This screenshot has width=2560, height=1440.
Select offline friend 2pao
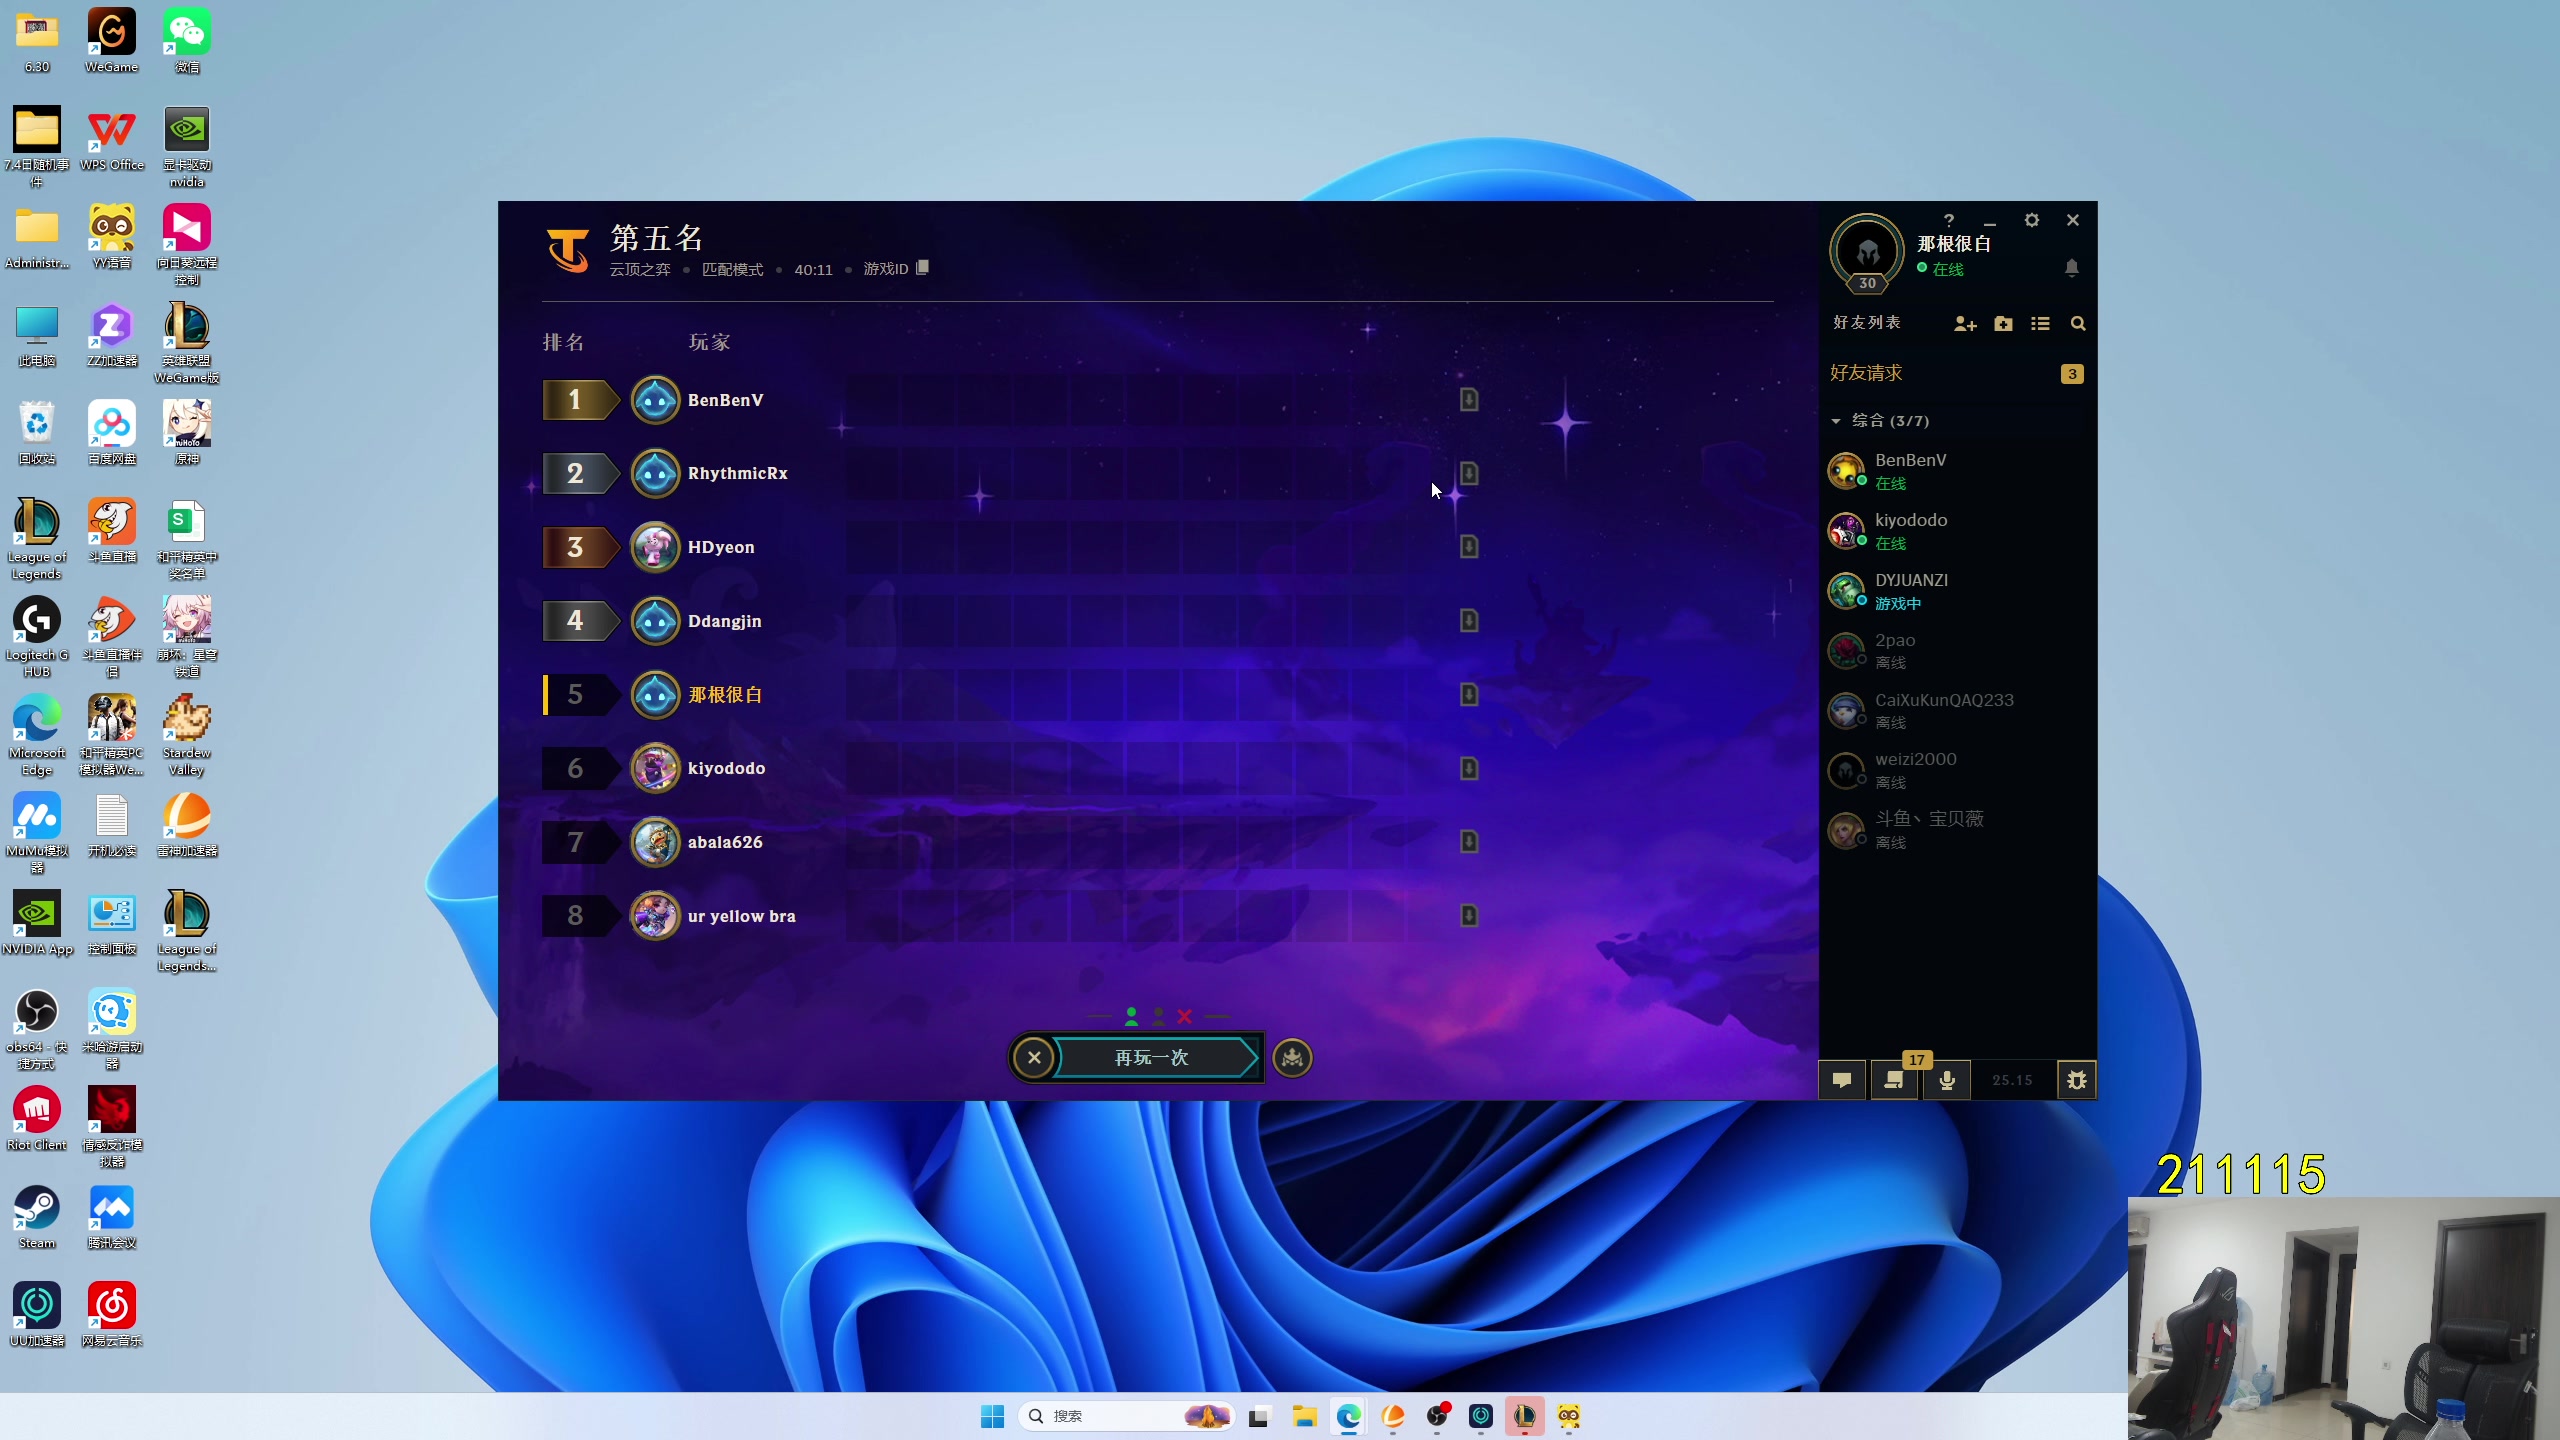[x=1957, y=651]
